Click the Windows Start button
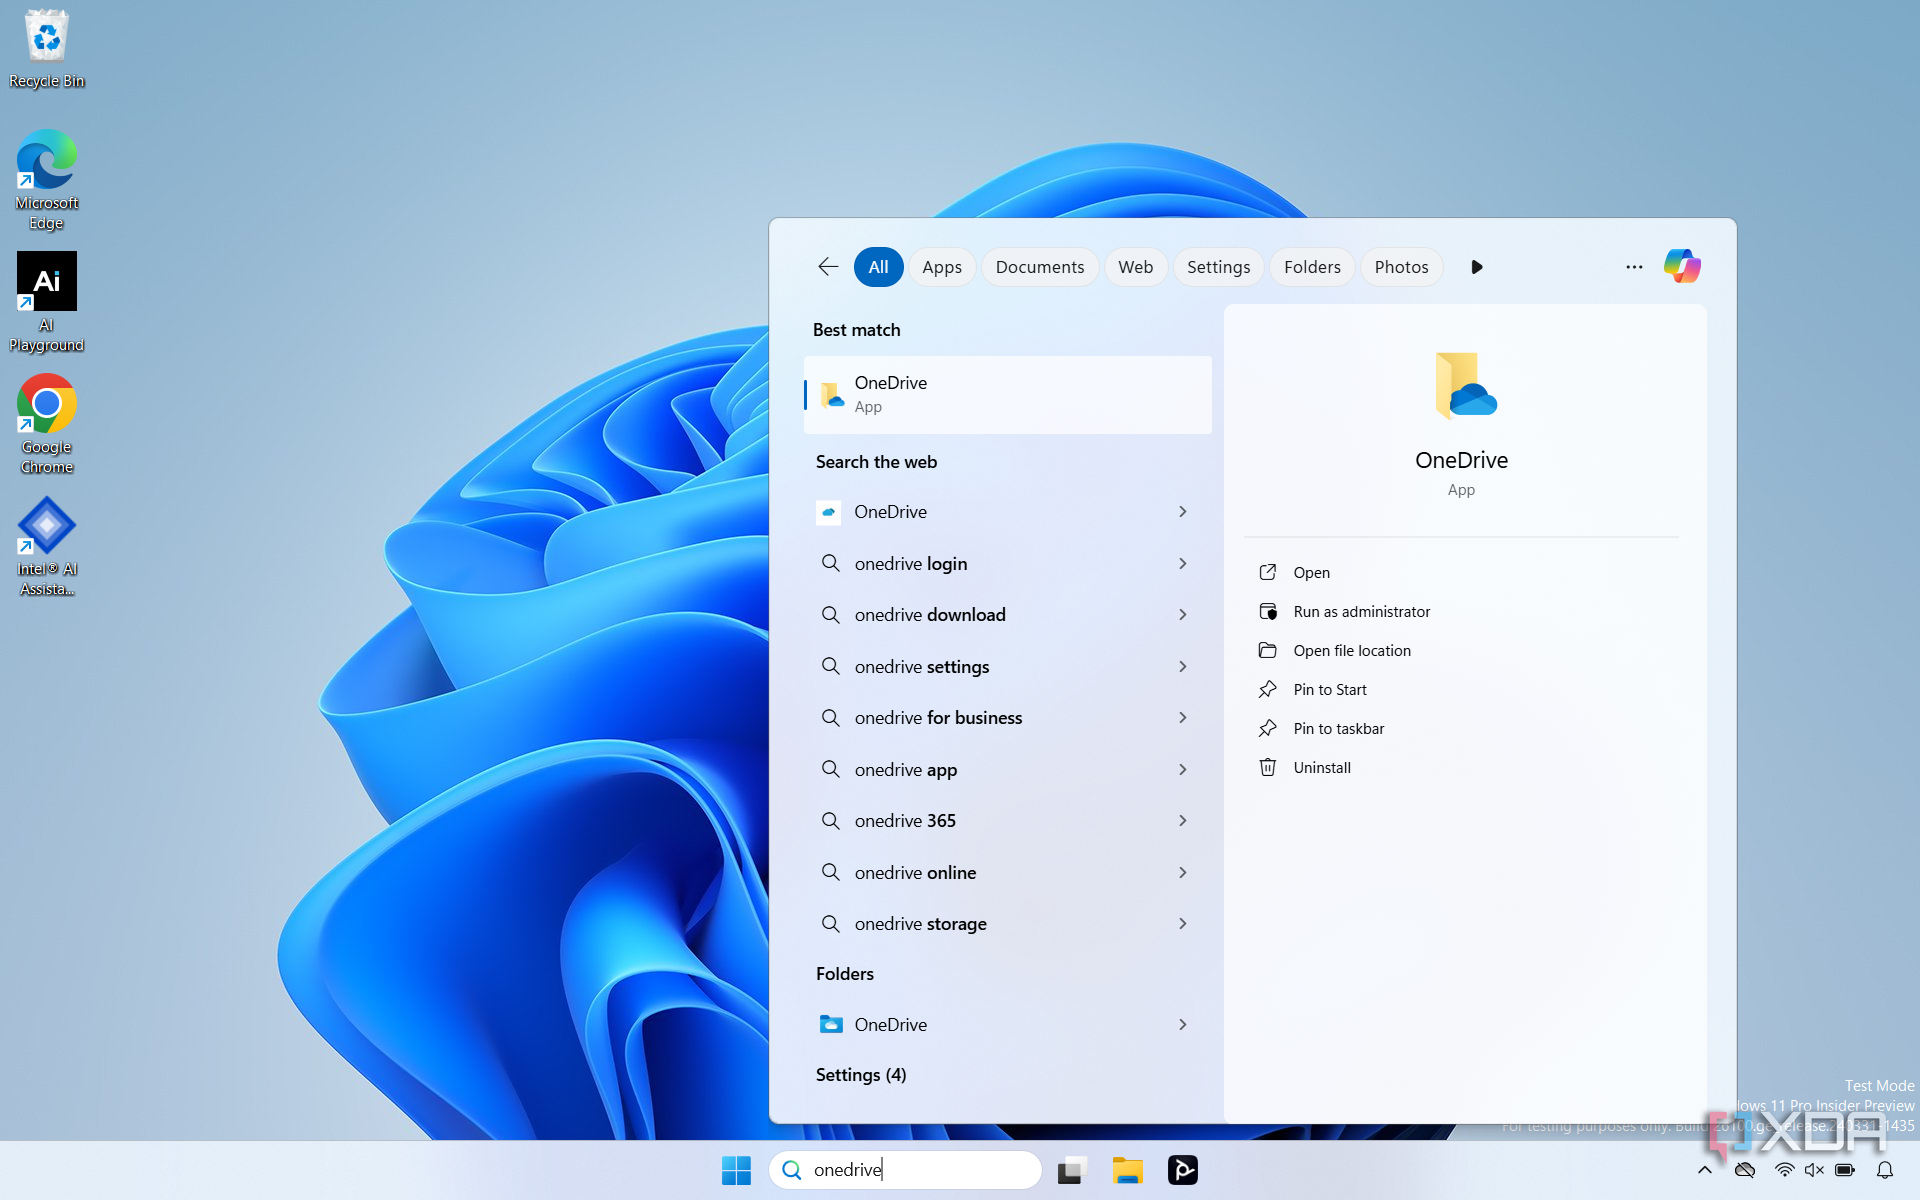 (x=737, y=1170)
